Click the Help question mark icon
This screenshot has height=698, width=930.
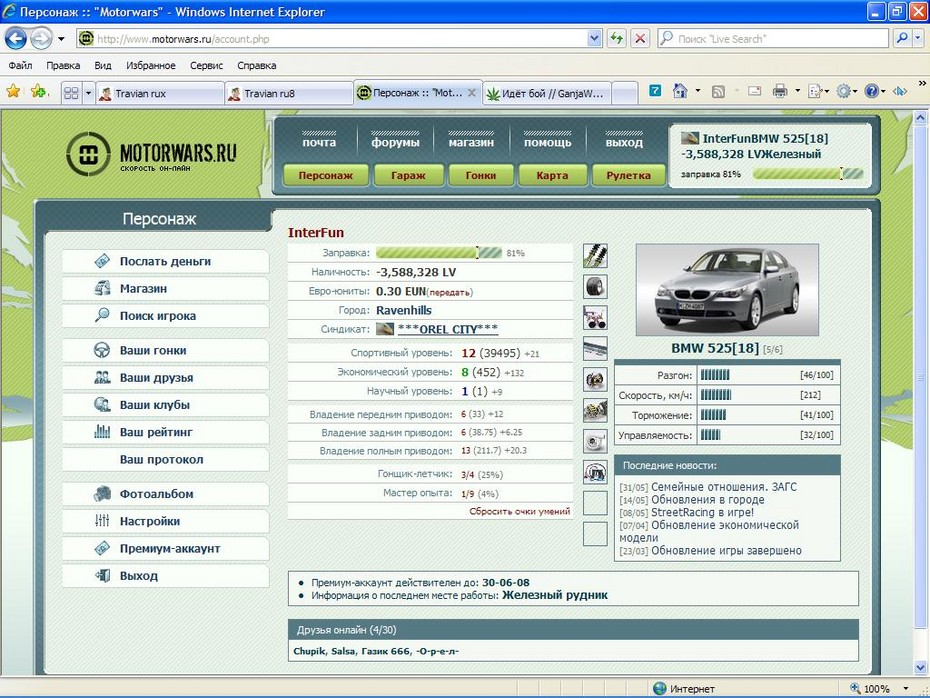[871, 91]
